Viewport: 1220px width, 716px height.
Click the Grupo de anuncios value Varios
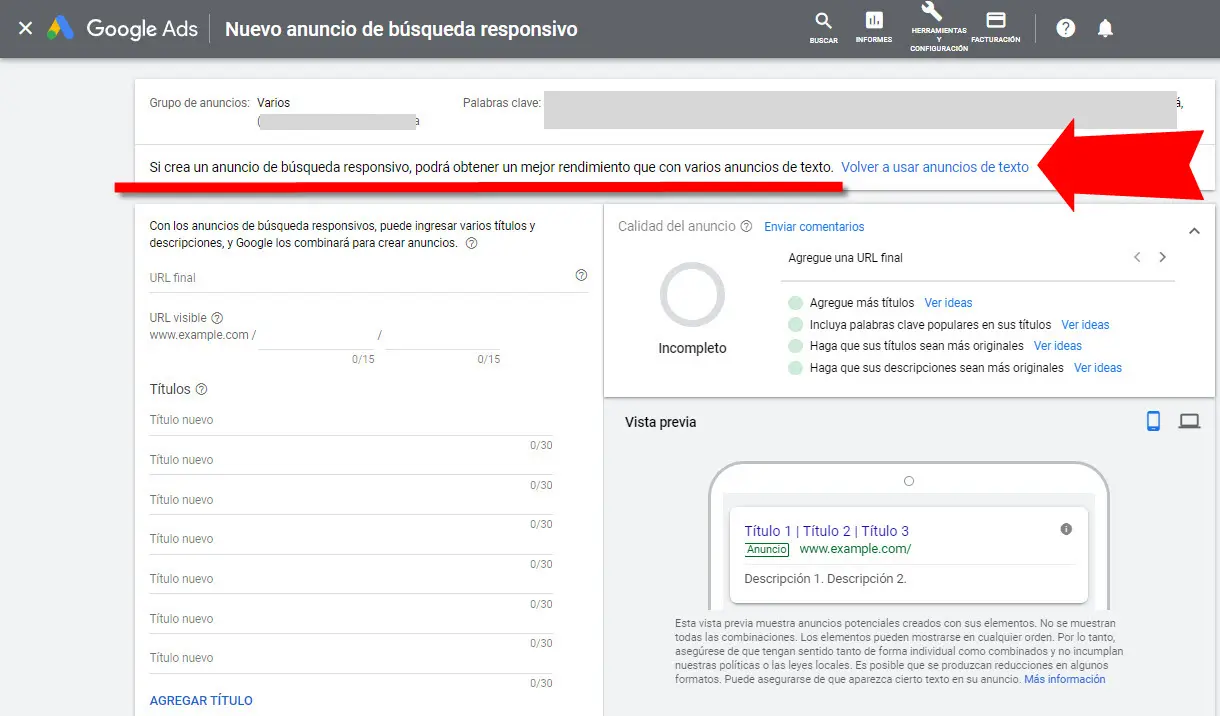point(273,103)
